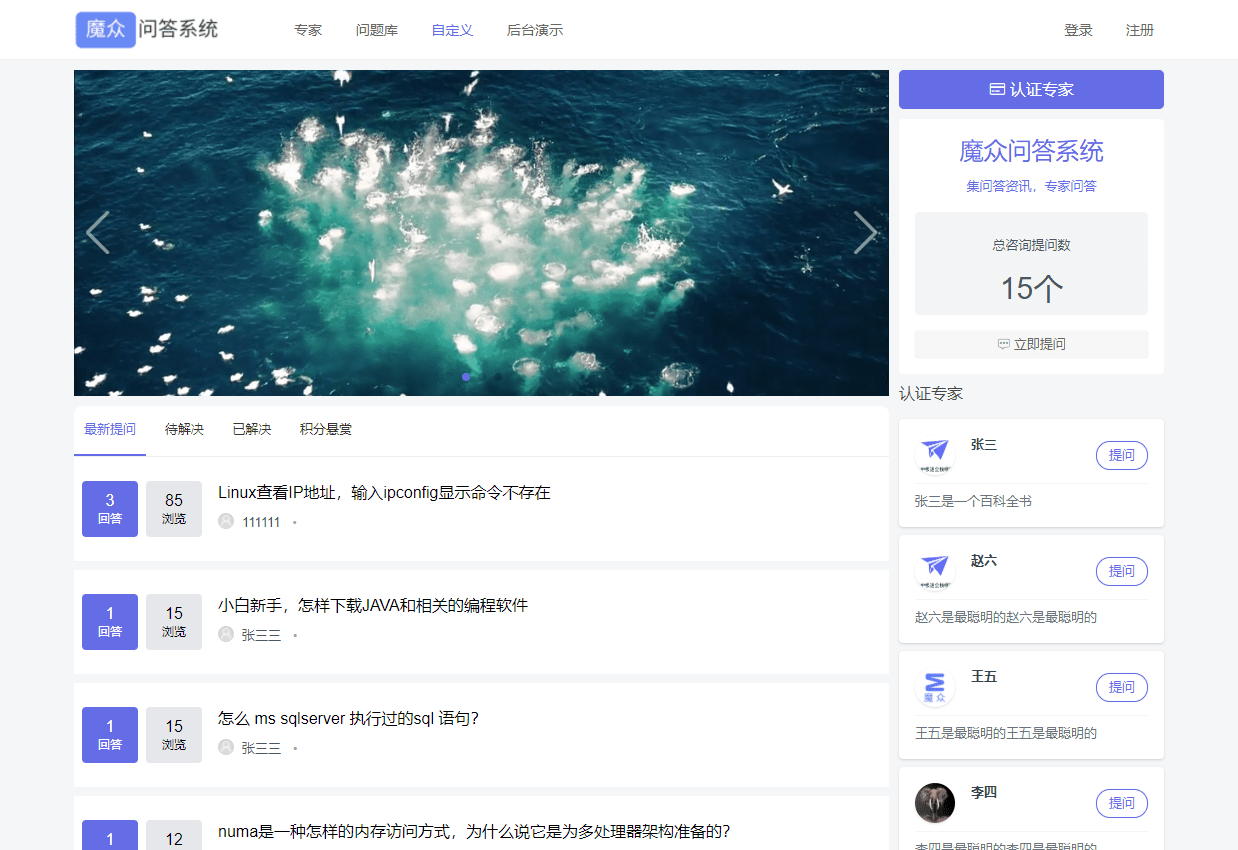Show next carousel slide arrow
Viewport: 1238px width, 850px height.
coord(865,233)
